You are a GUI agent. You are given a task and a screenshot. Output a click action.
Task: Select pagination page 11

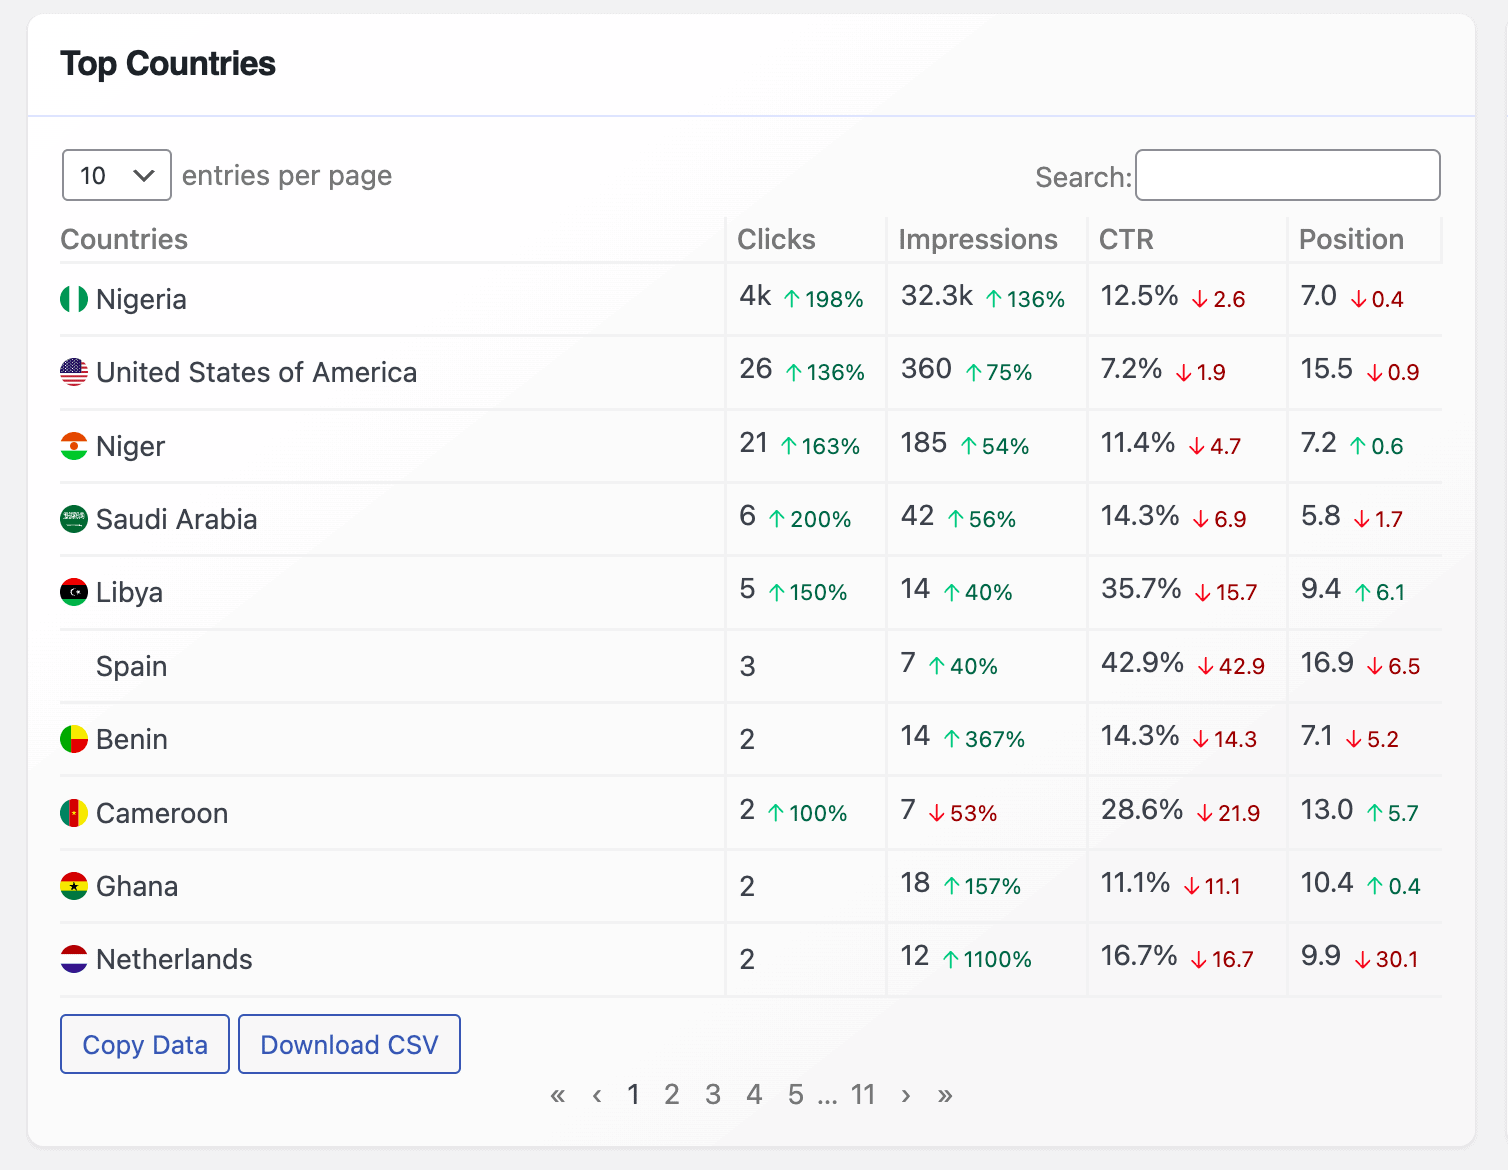tap(863, 1095)
